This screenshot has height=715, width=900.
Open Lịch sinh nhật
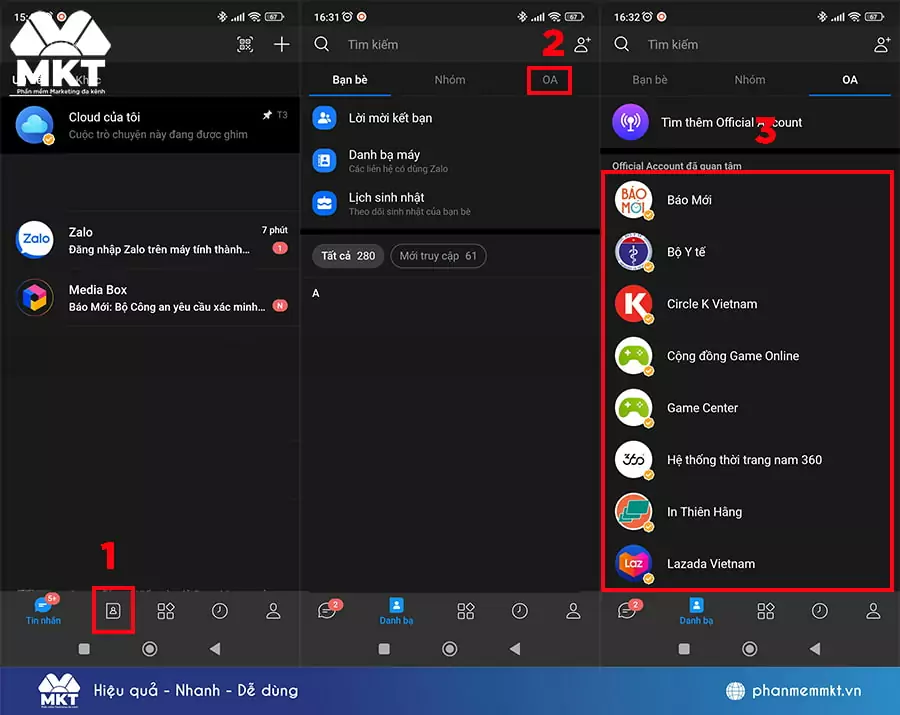click(450, 204)
